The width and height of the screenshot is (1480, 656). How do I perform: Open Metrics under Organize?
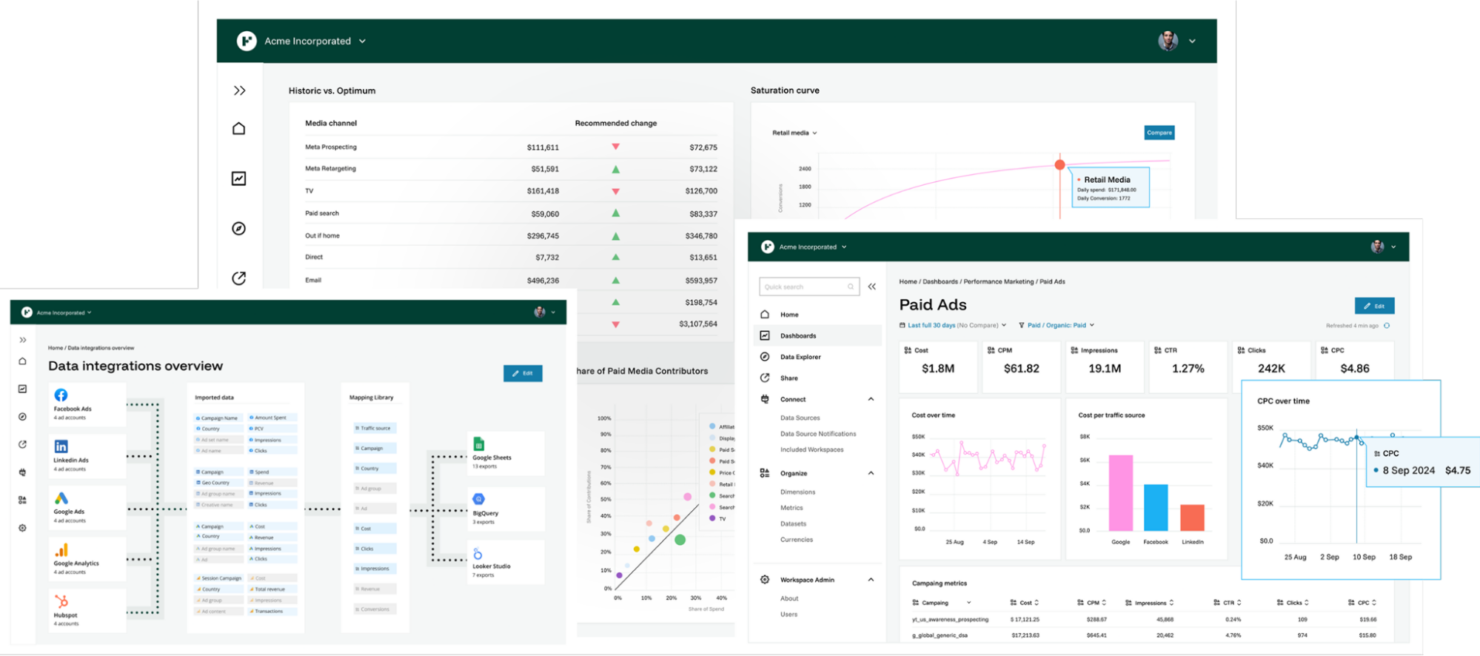pyautogui.click(x=791, y=508)
